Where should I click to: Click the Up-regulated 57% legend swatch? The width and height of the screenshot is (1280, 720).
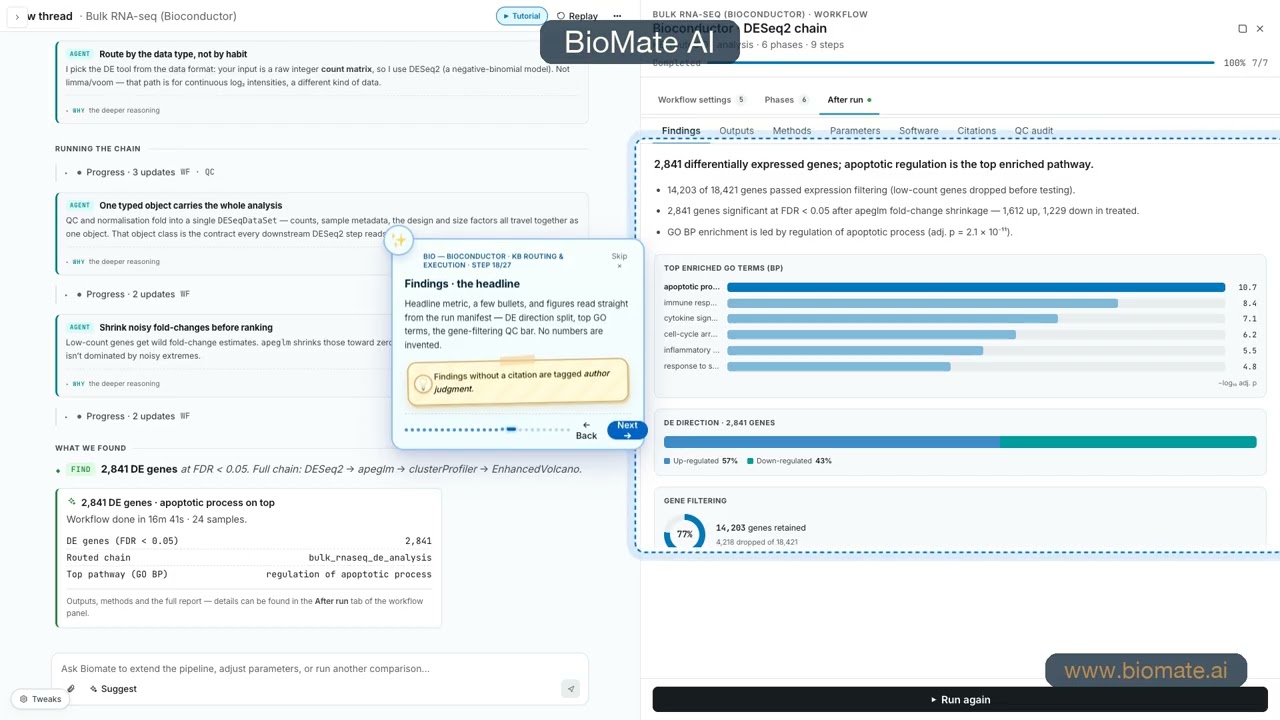[667, 461]
